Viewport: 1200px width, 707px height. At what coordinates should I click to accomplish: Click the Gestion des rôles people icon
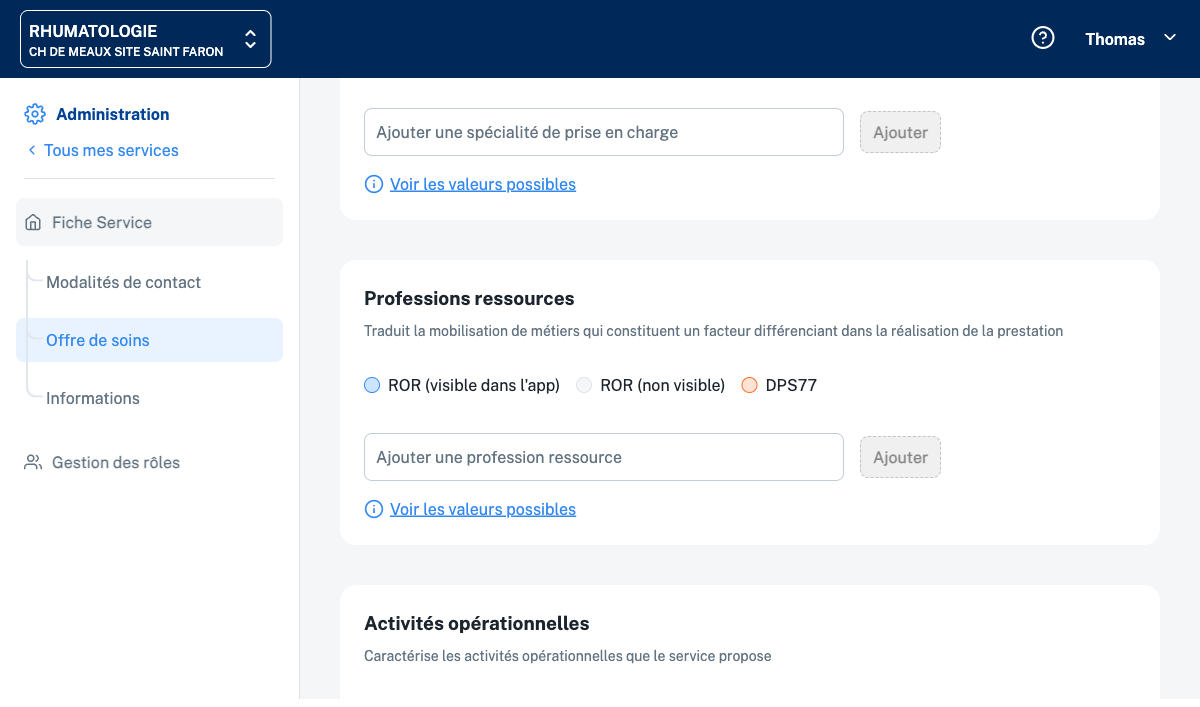(34, 462)
